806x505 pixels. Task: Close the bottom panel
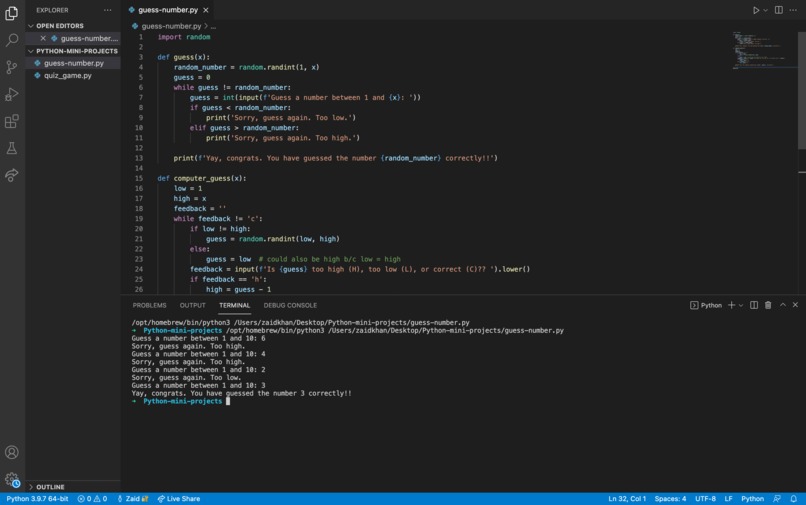coord(795,305)
